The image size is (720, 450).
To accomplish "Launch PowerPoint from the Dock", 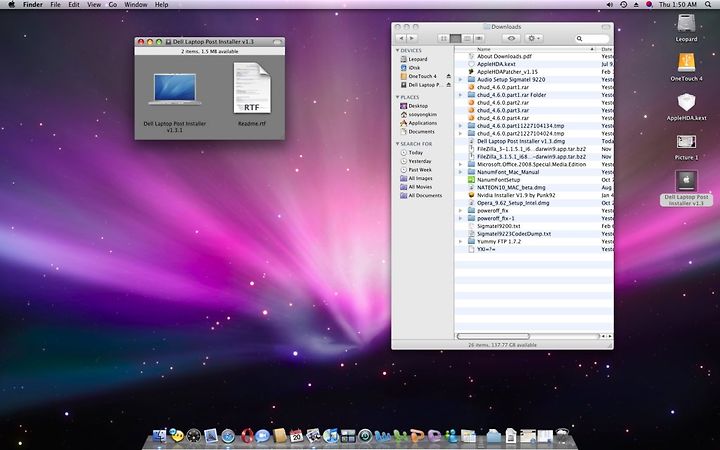I will tap(417, 436).
